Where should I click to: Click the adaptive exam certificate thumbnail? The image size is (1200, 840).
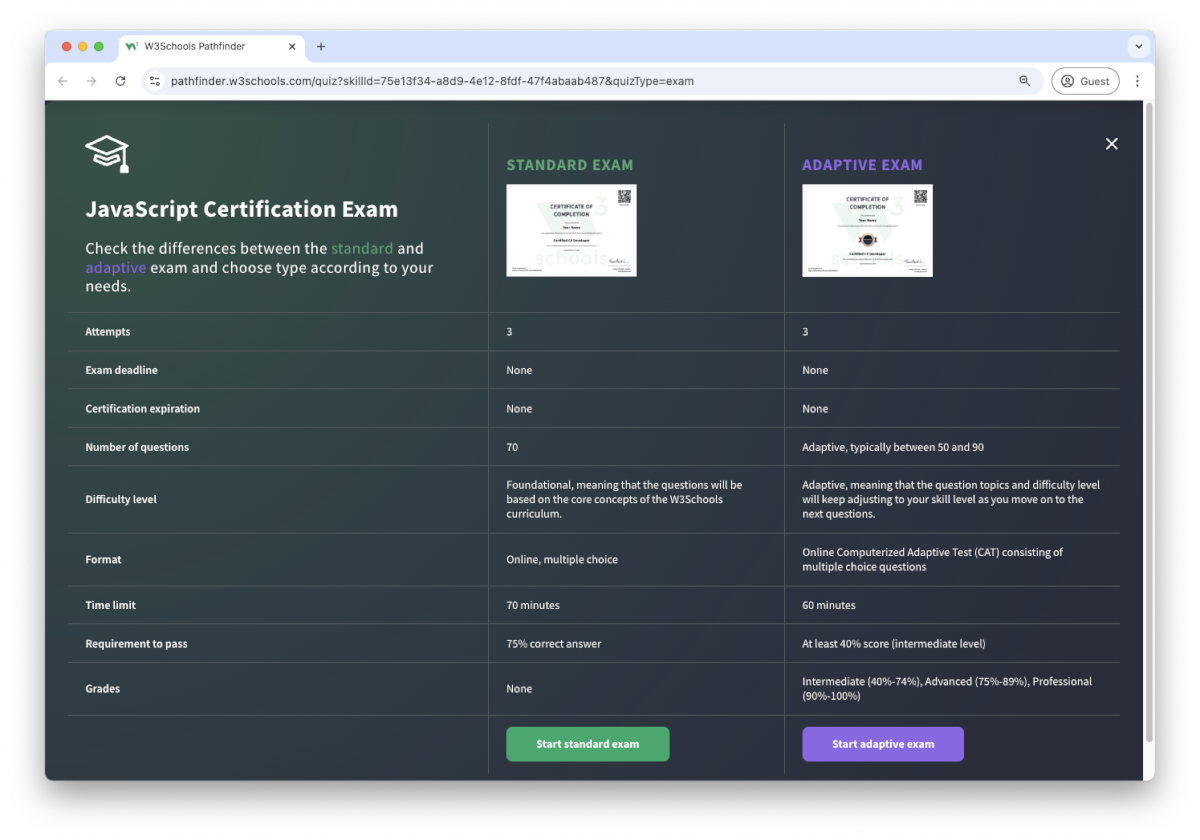click(x=867, y=230)
